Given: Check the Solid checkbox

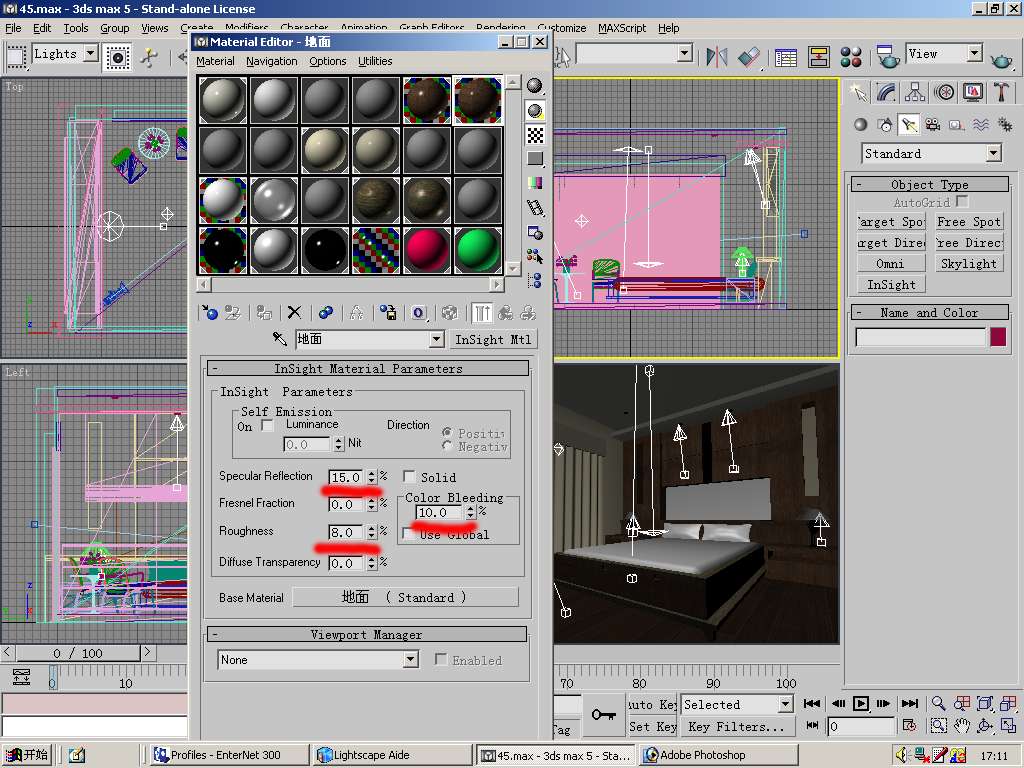Looking at the screenshot, I should pos(409,477).
